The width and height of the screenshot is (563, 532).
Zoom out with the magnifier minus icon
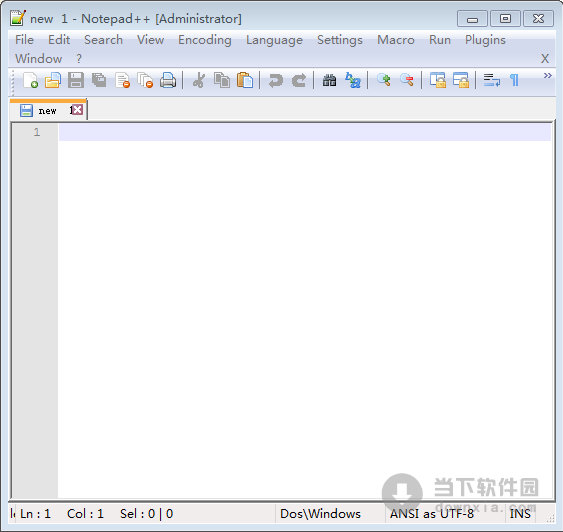pos(407,80)
